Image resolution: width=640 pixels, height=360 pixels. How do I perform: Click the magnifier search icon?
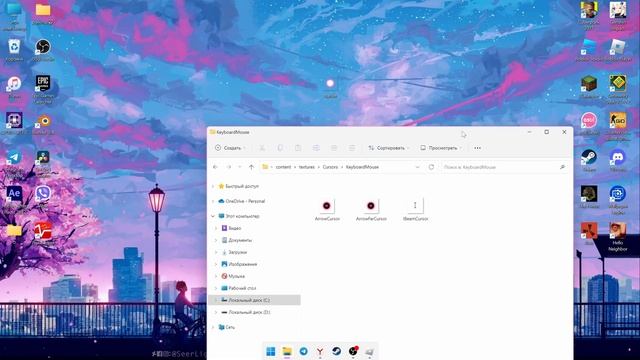coord(562,167)
